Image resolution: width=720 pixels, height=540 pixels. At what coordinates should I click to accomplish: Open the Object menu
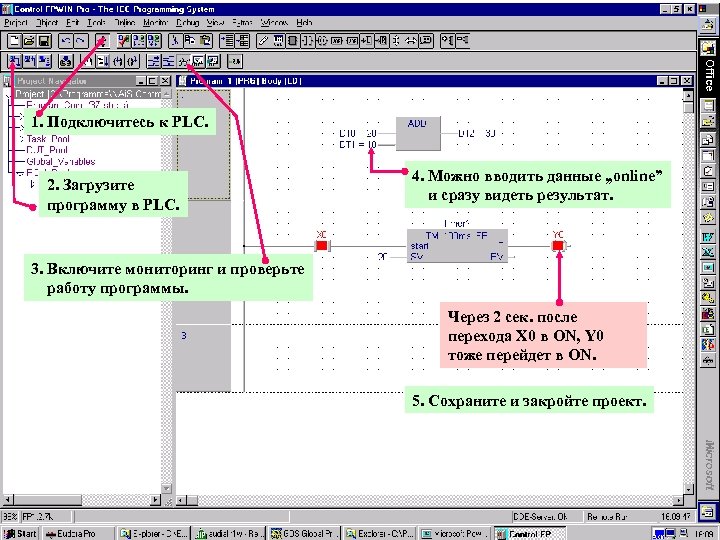coord(47,22)
